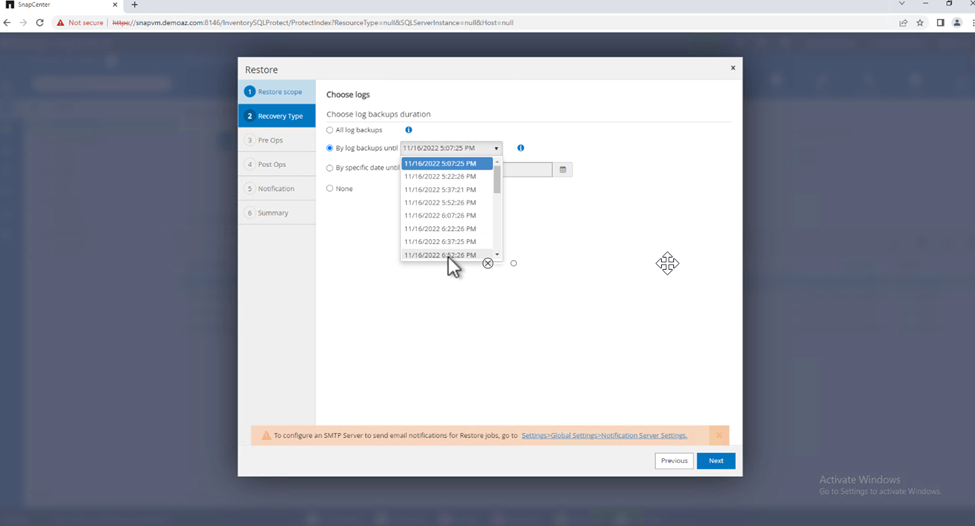975x526 pixels.
Task: Open a new browser tab
Action: [x=134, y=4]
